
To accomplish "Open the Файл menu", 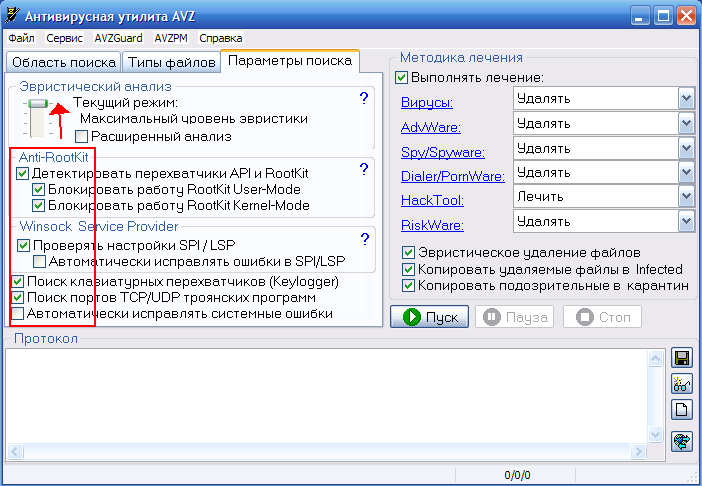I will (x=21, y=38).
